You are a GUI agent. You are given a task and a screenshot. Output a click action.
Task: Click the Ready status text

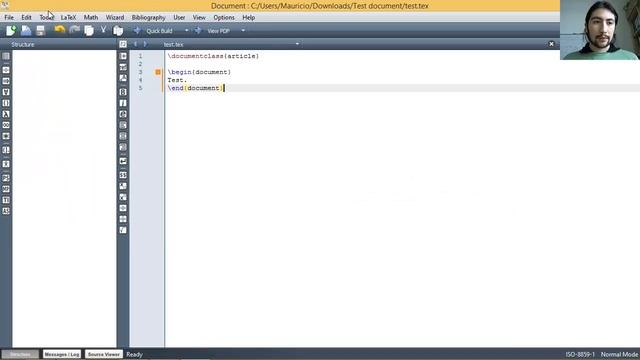[134, 354]
